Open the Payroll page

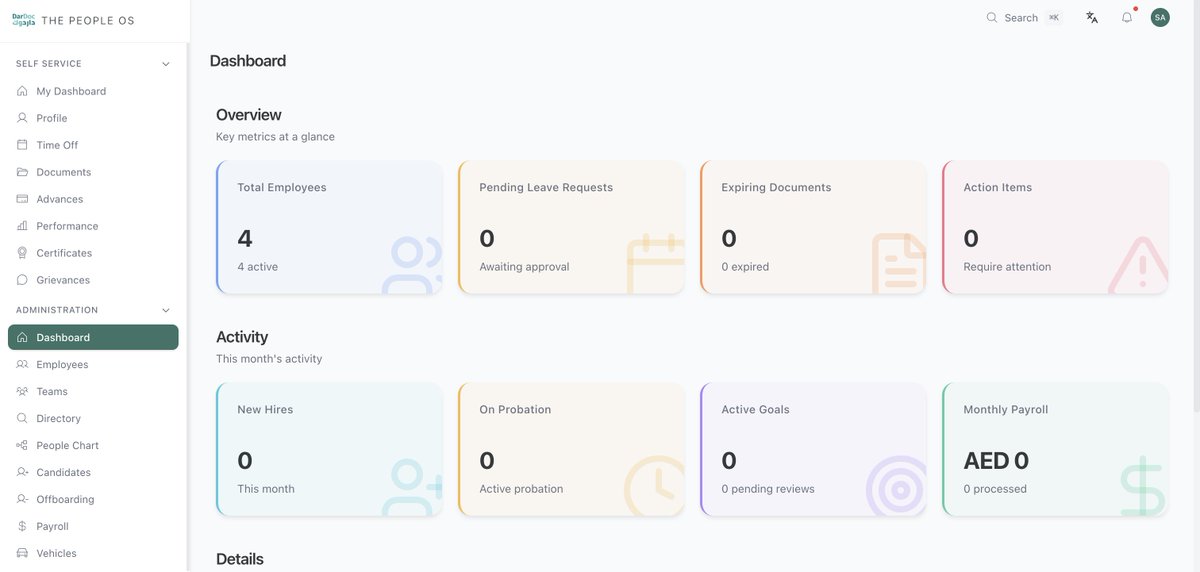click(x=93, y=527)
